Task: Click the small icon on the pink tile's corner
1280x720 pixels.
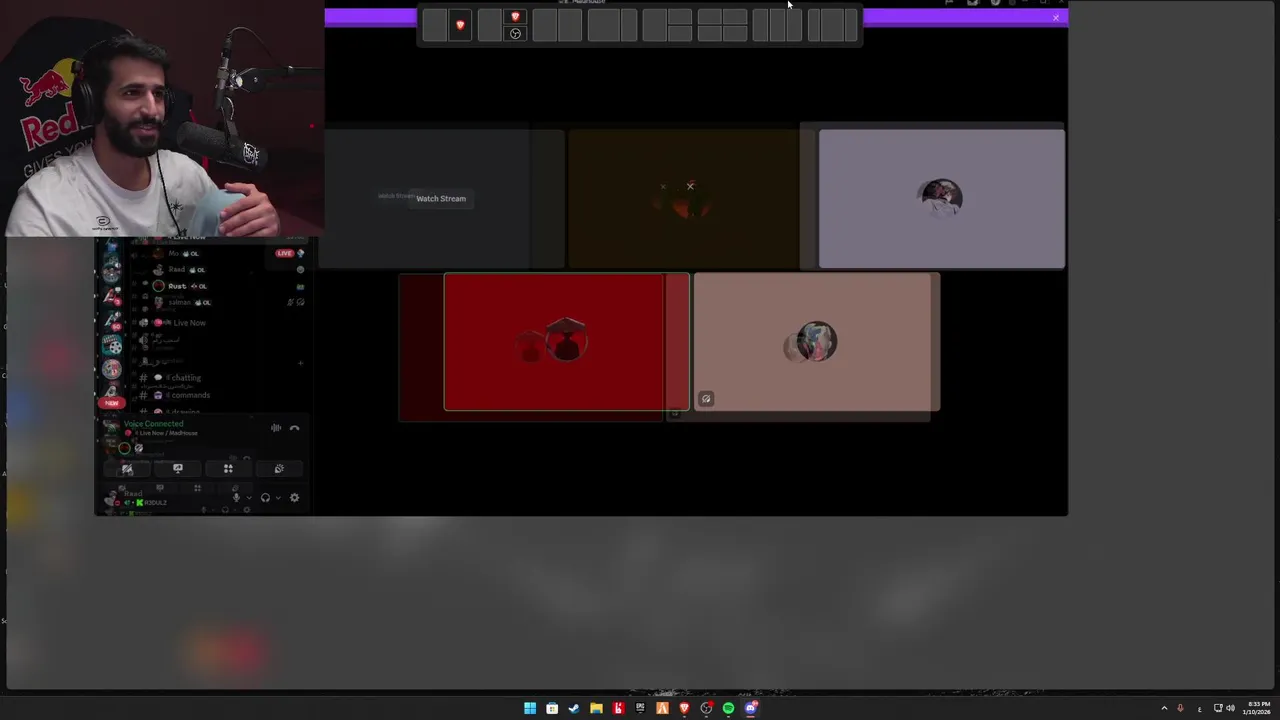Action: [x=706, y=399]
